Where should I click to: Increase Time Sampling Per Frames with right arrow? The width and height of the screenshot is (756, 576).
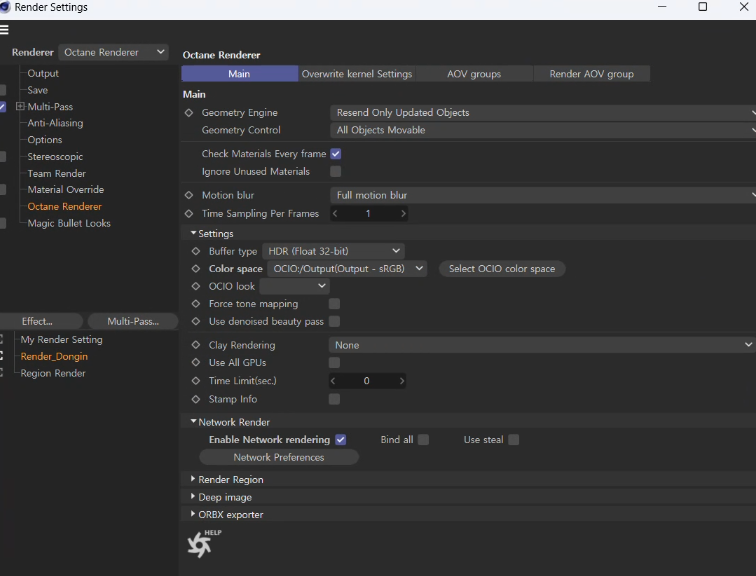403,214
